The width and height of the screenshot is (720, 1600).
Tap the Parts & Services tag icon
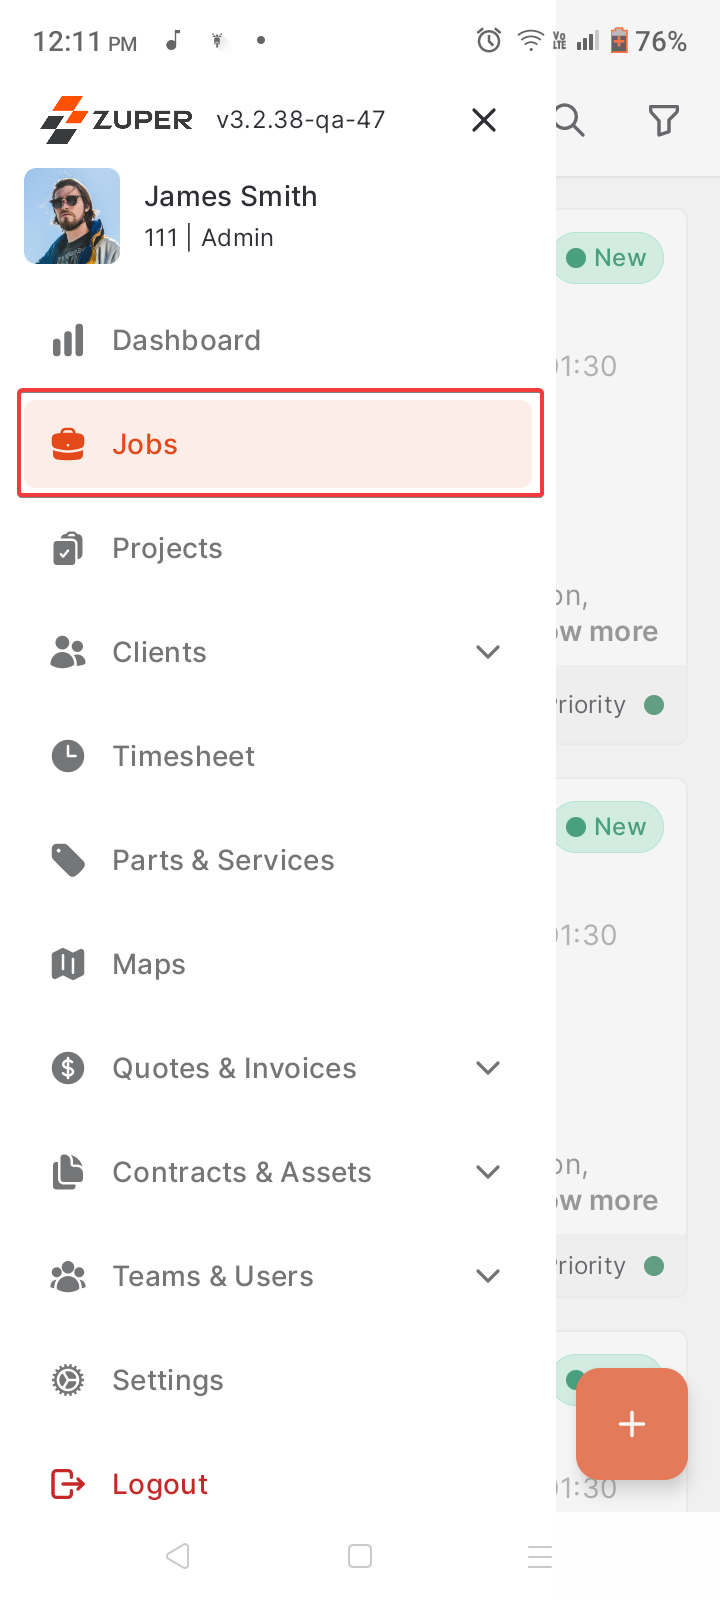68,860
